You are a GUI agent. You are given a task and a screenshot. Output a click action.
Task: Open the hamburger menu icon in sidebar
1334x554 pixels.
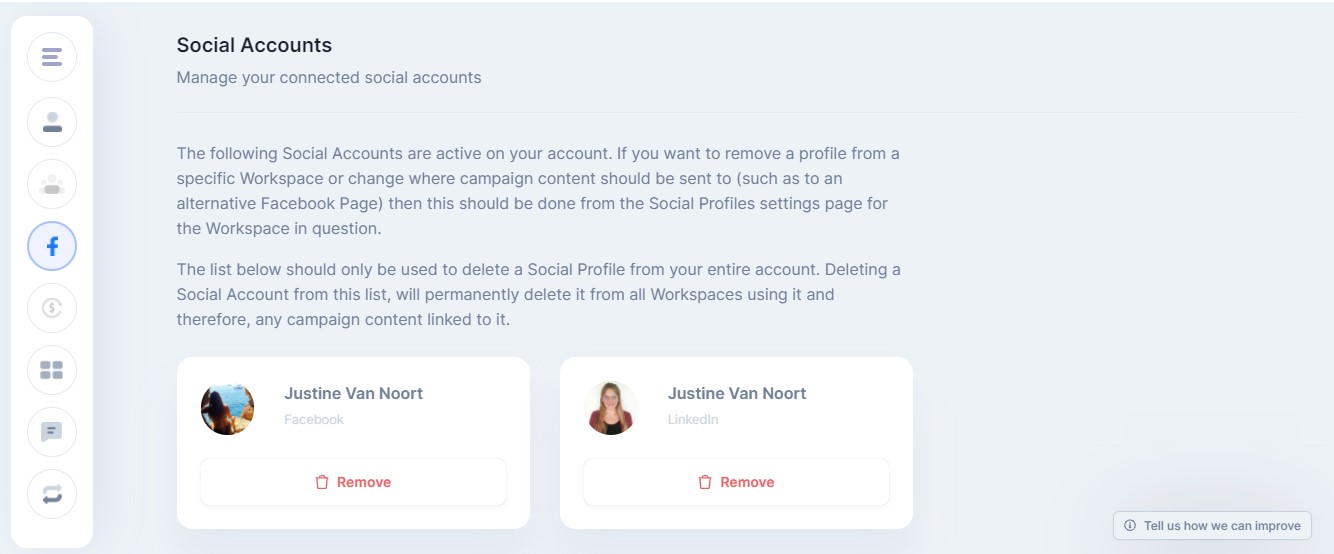52,57
